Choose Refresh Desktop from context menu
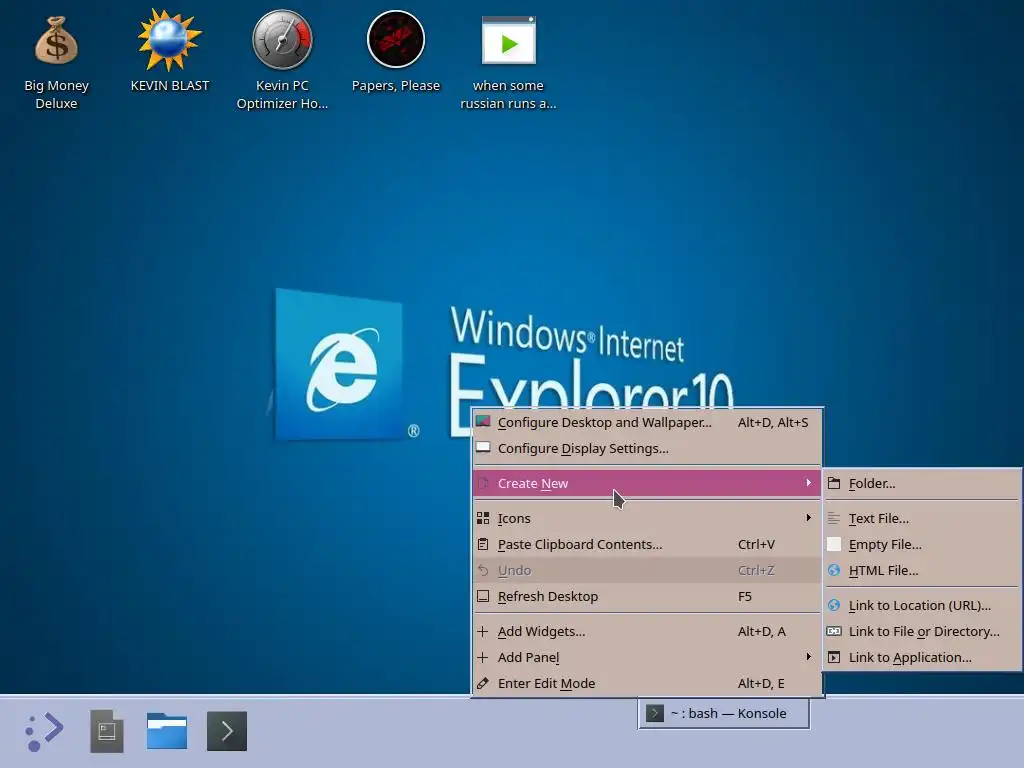 click(x=647, y=596)
